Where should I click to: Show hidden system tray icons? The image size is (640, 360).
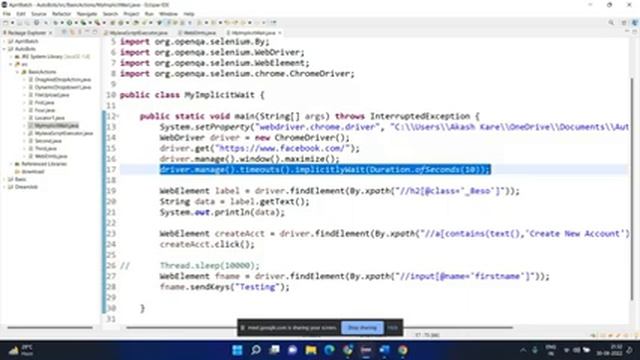point(523,350)
